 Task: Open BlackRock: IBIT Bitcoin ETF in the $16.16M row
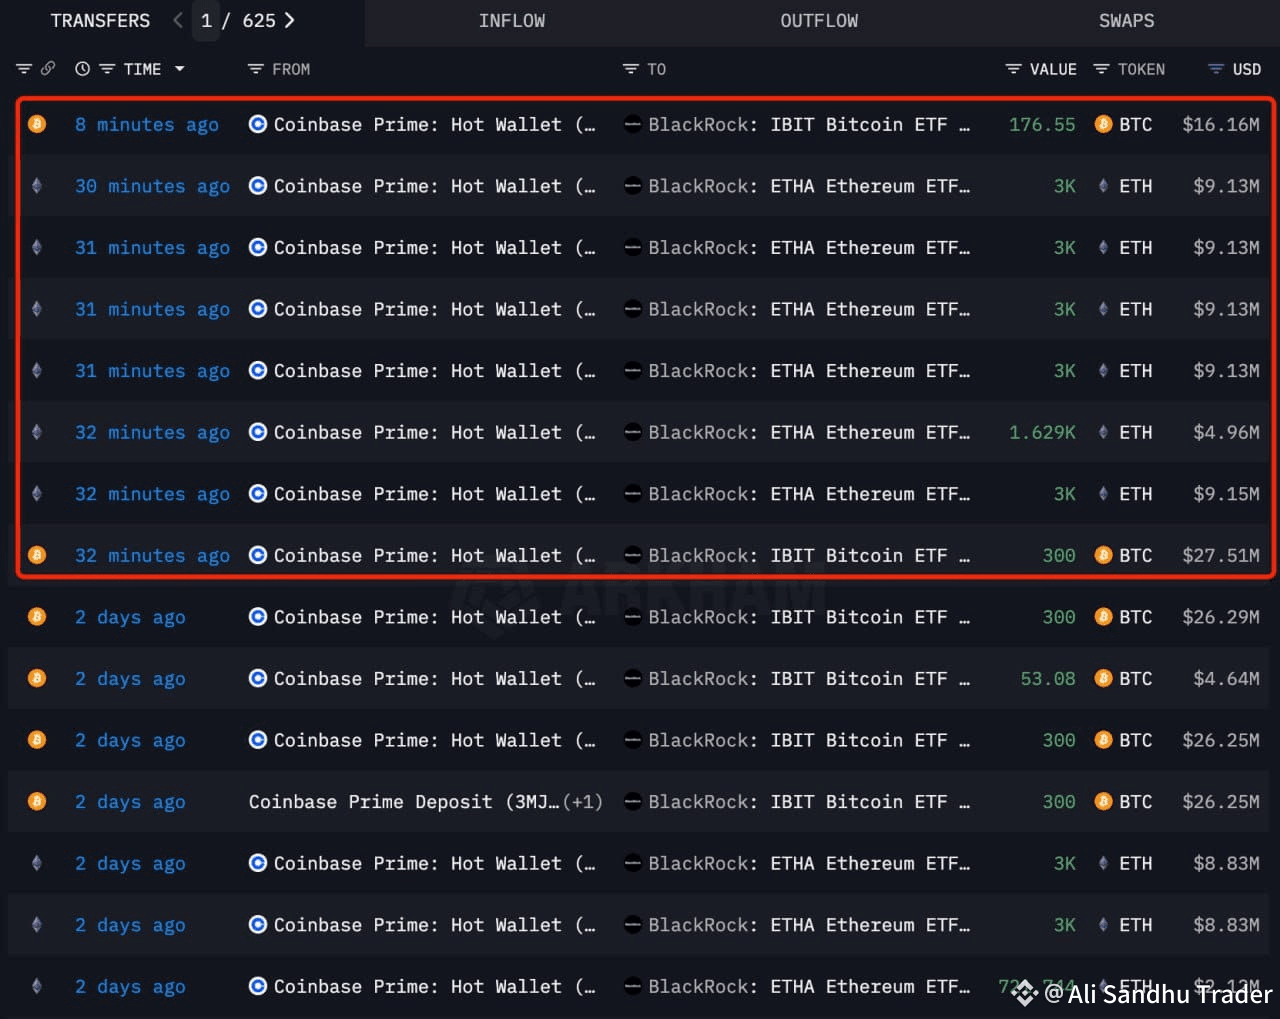tap(809, 124)
